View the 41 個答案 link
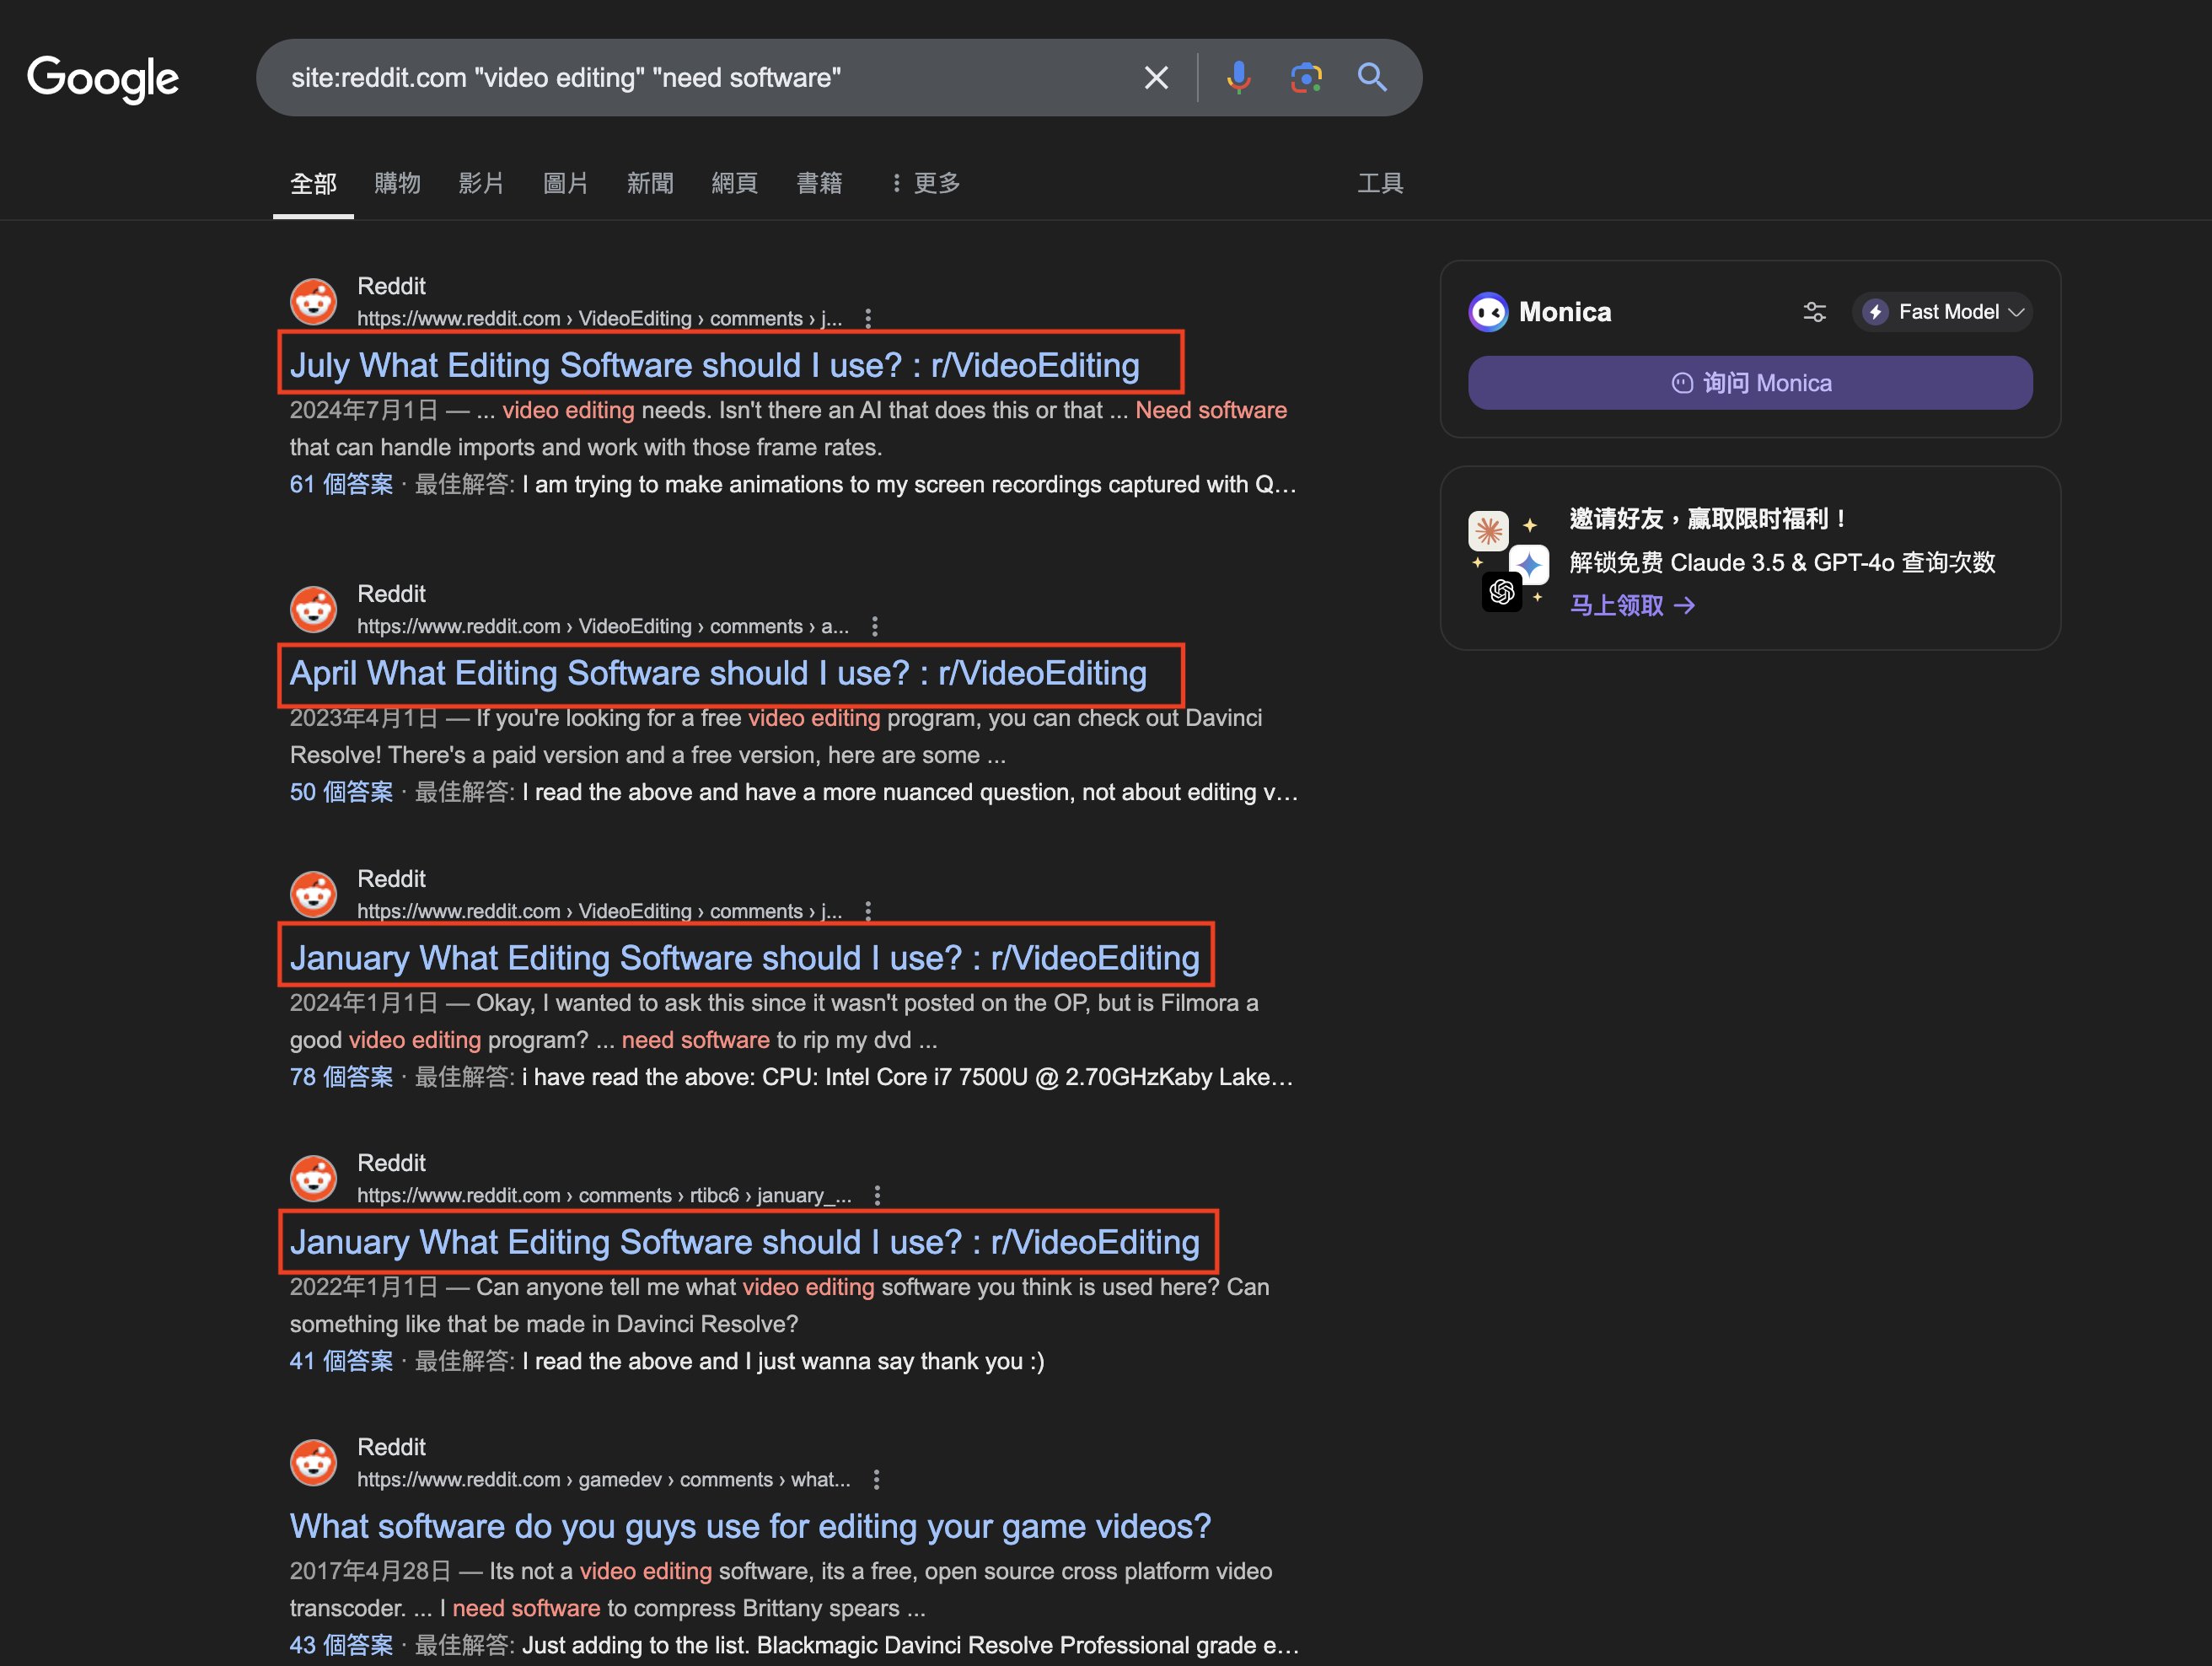Image resolution: width=2212 pixels, height=1666 pixels. coord(341,1361)
